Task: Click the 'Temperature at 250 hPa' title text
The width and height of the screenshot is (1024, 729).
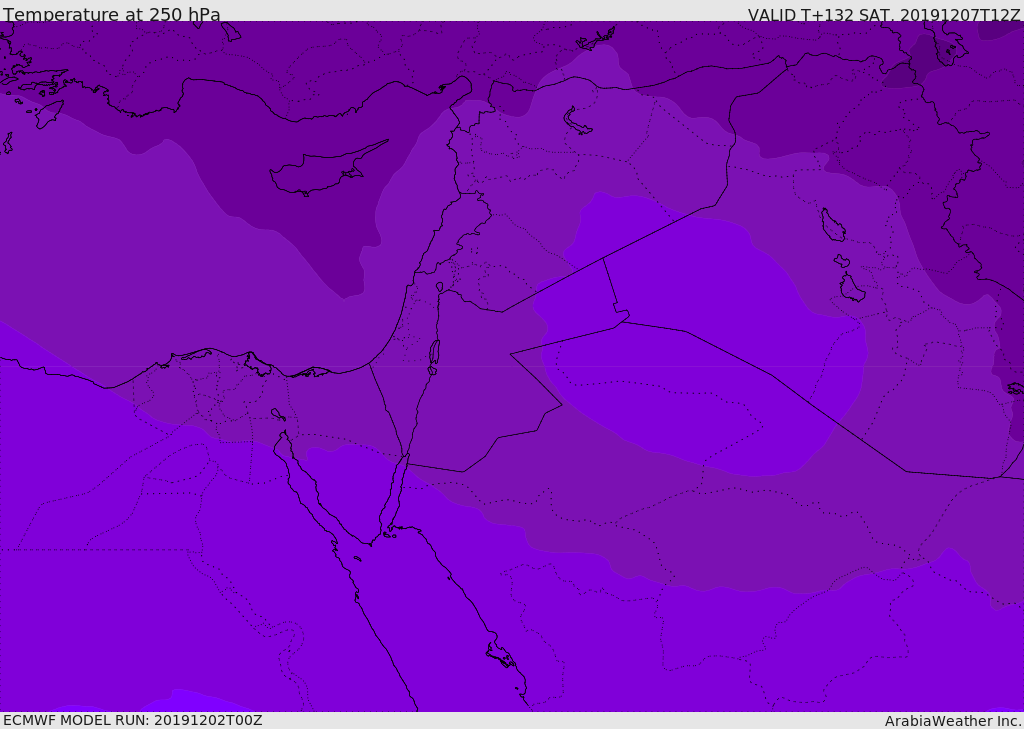Action: (112, 14)
